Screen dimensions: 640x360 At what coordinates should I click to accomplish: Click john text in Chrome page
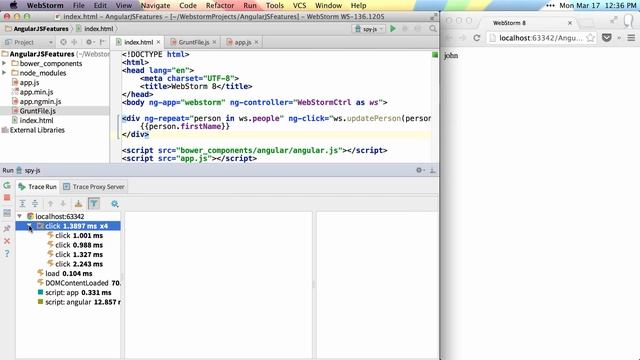pyautogui.click(x=451, y=56)
